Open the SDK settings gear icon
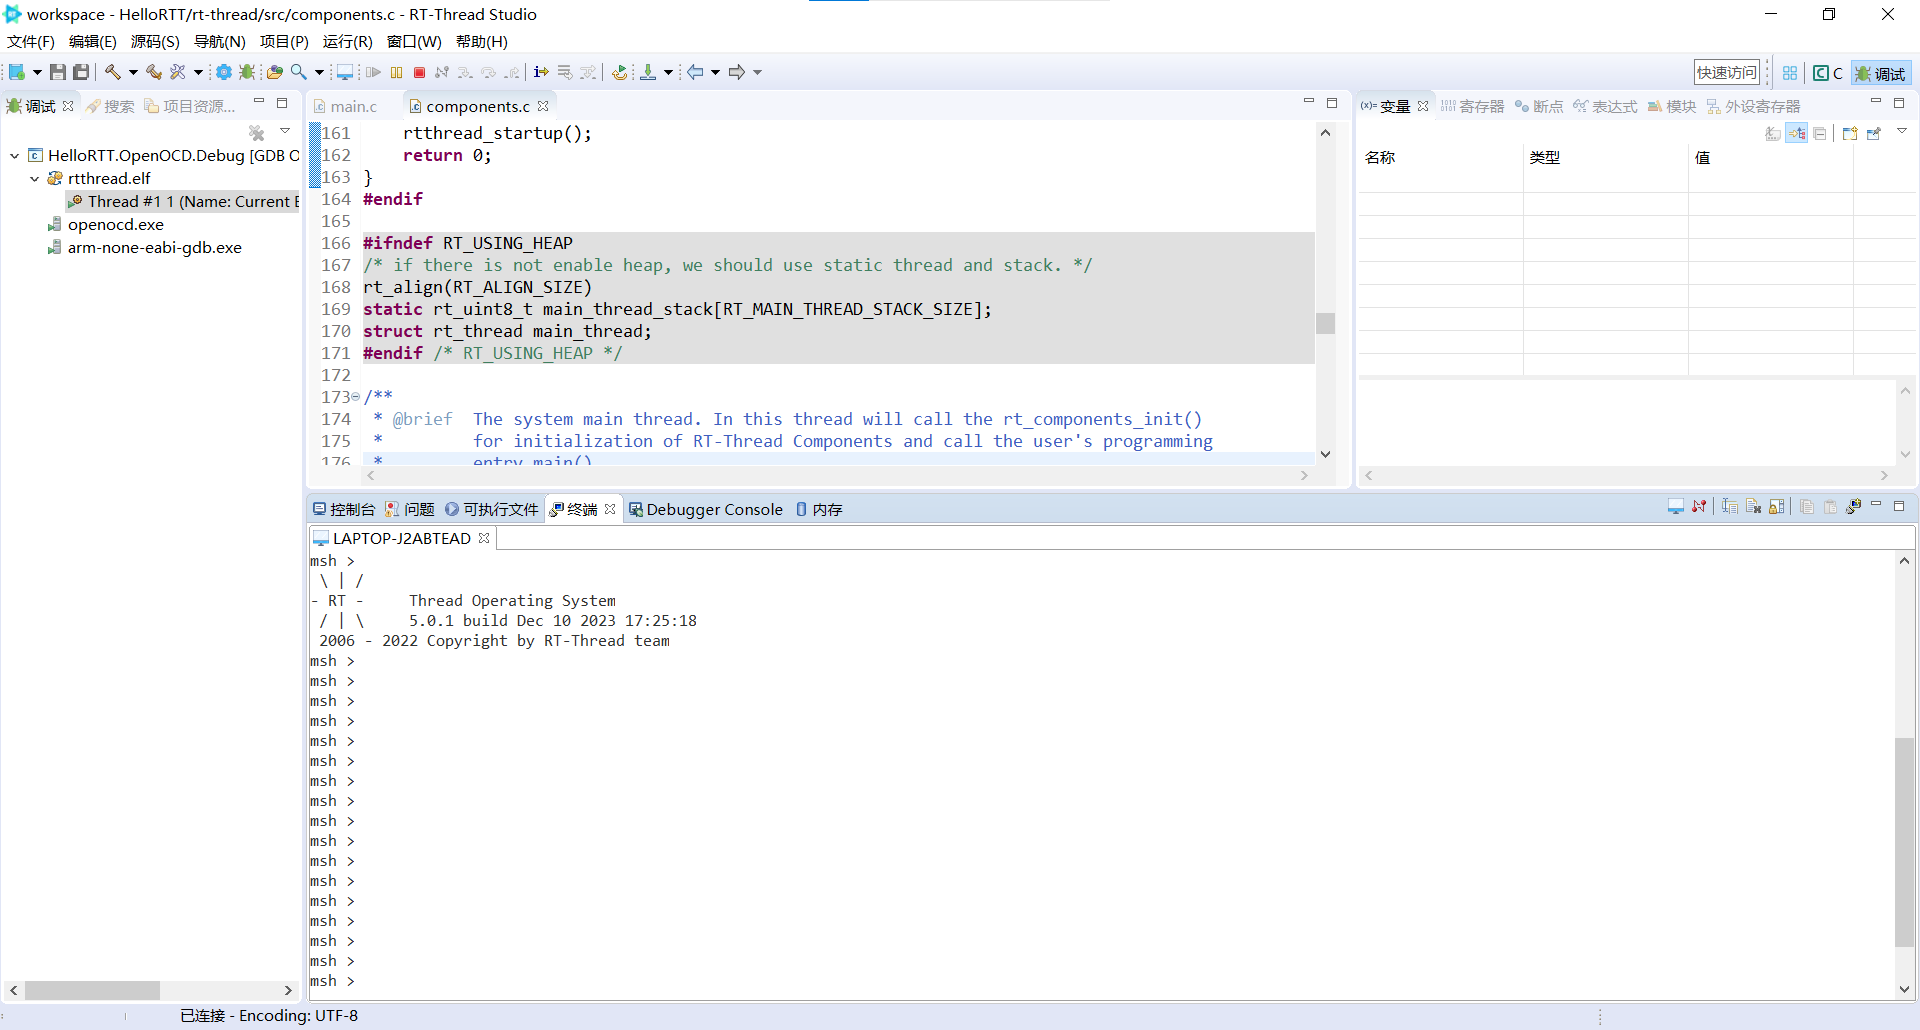This screenshot has height=1030, width=1920. 224,72
